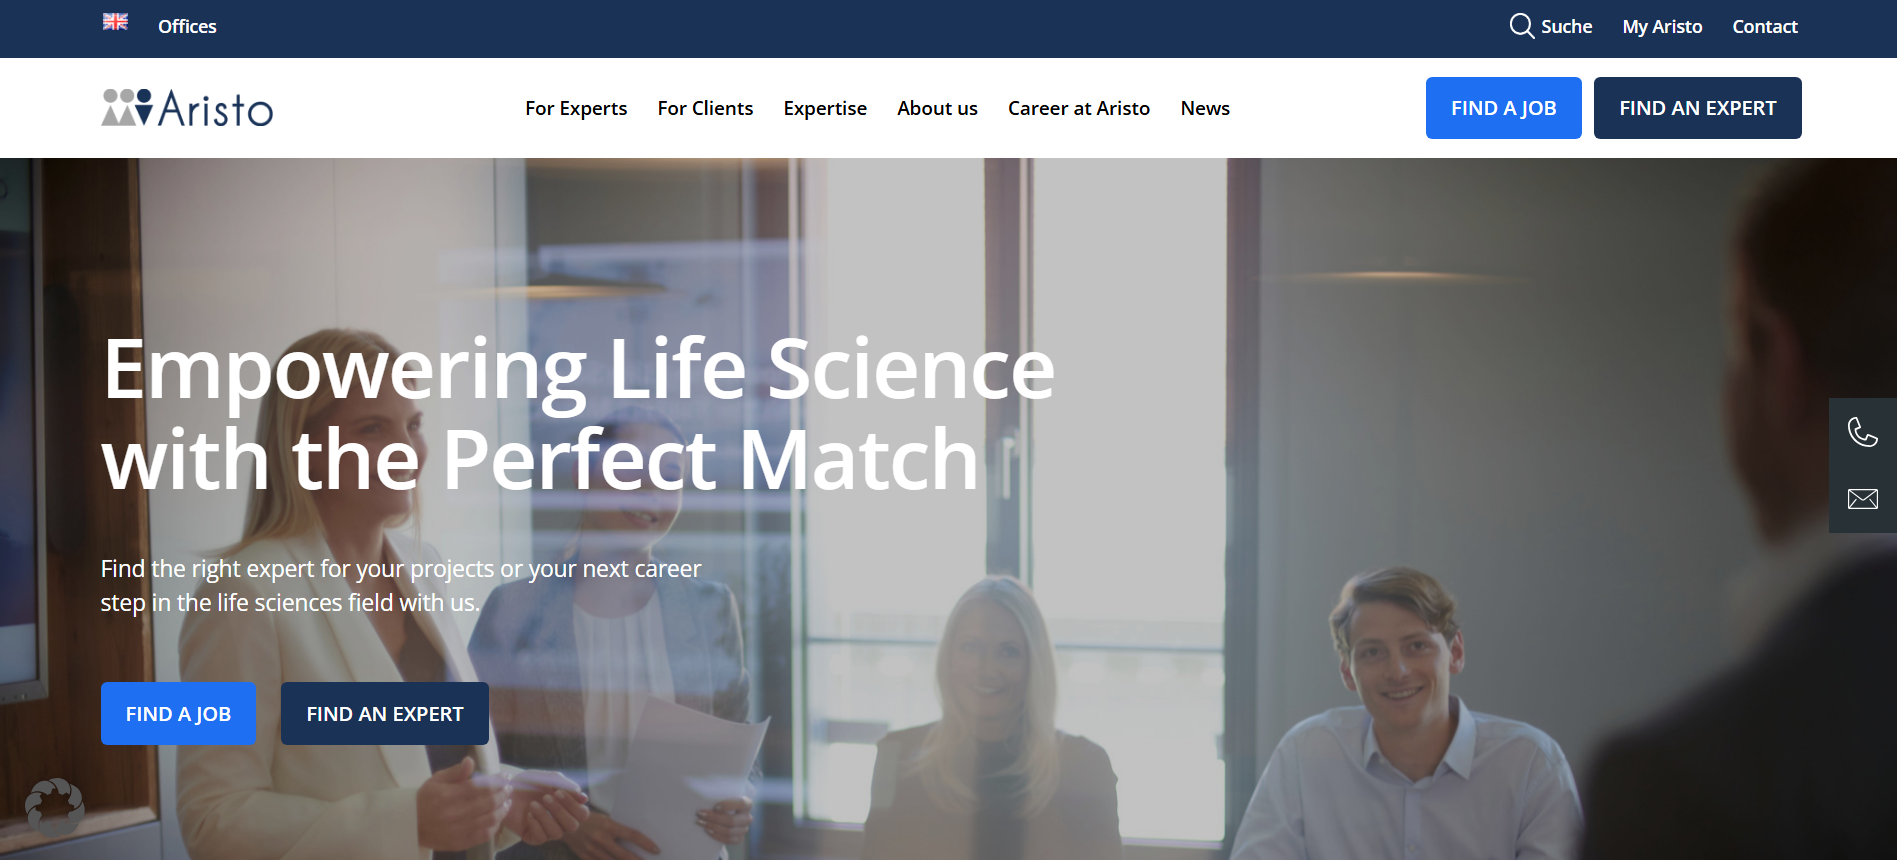Click the UK flag language icon
Image resolution: width=1897 pixels, height=860 pixels.
(x=115, y=22)
